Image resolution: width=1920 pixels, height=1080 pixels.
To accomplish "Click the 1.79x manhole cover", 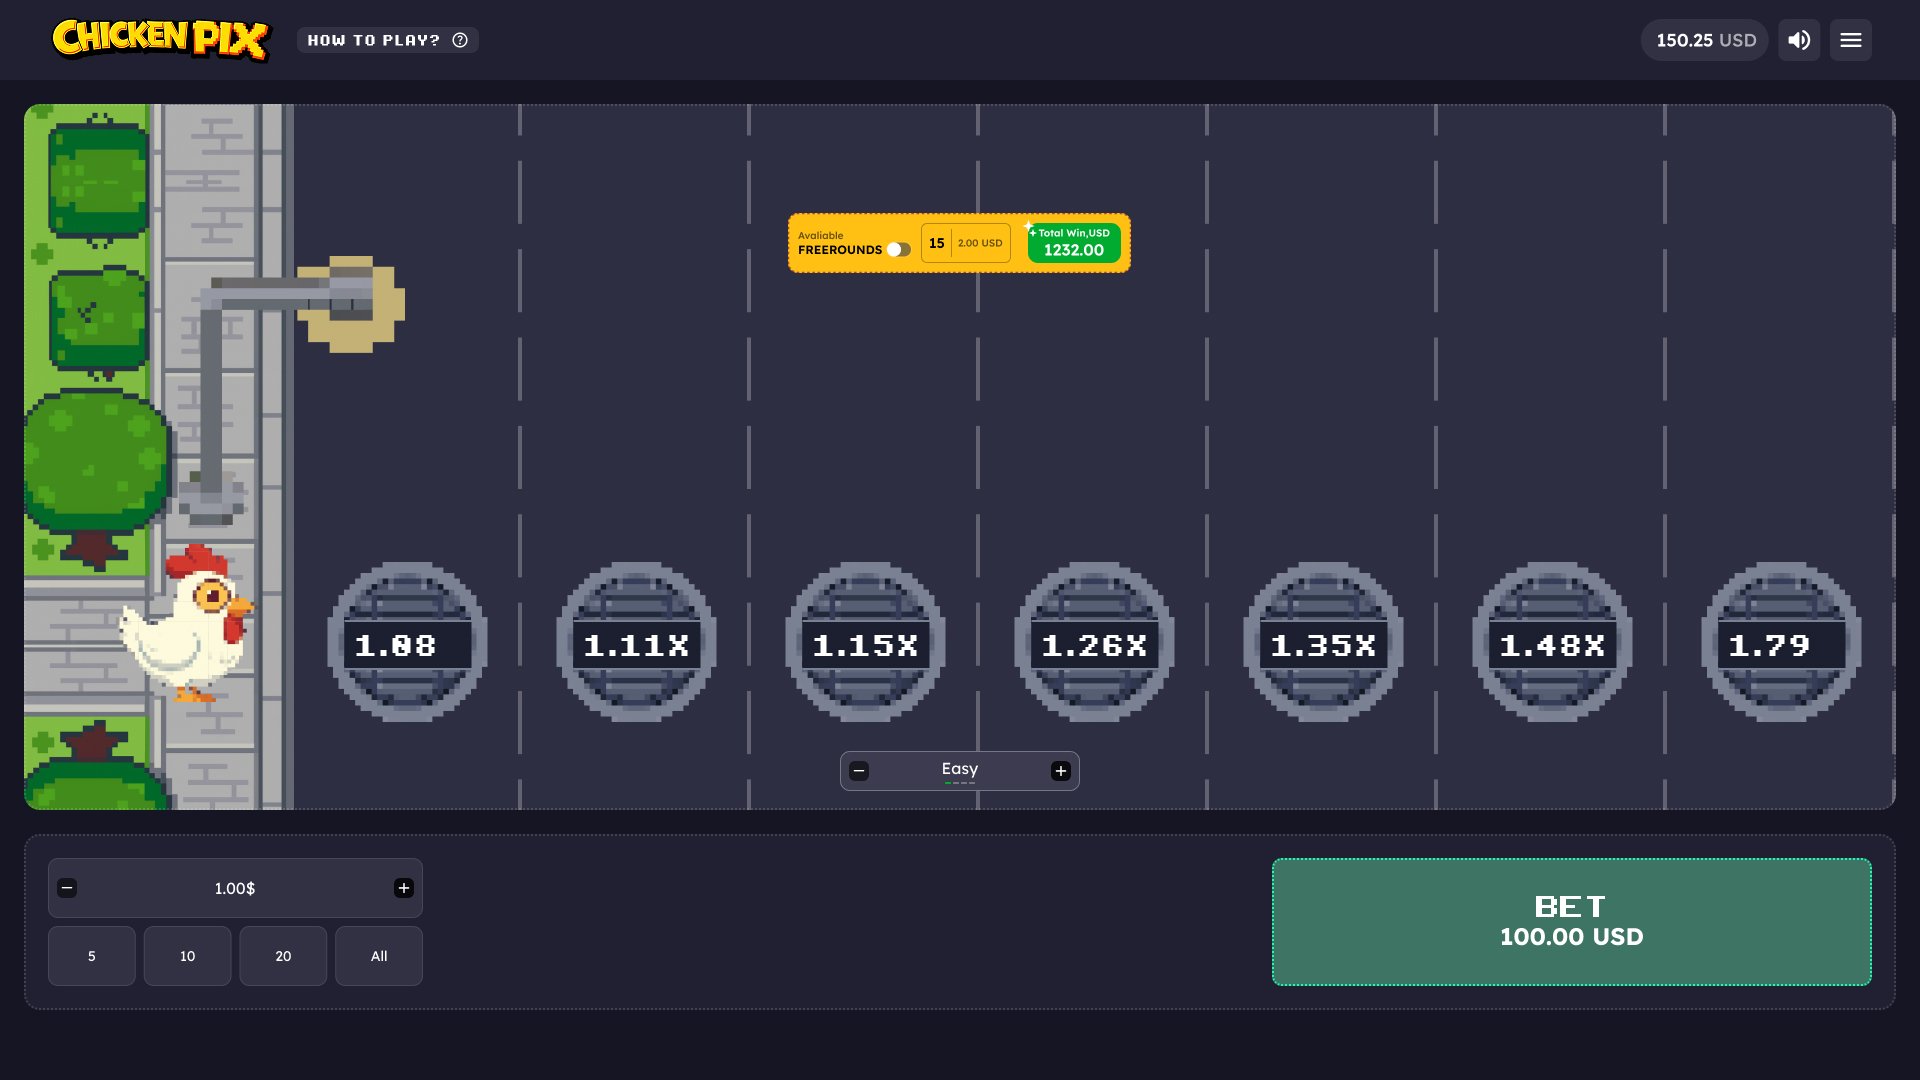I will tap(1779, 643).
